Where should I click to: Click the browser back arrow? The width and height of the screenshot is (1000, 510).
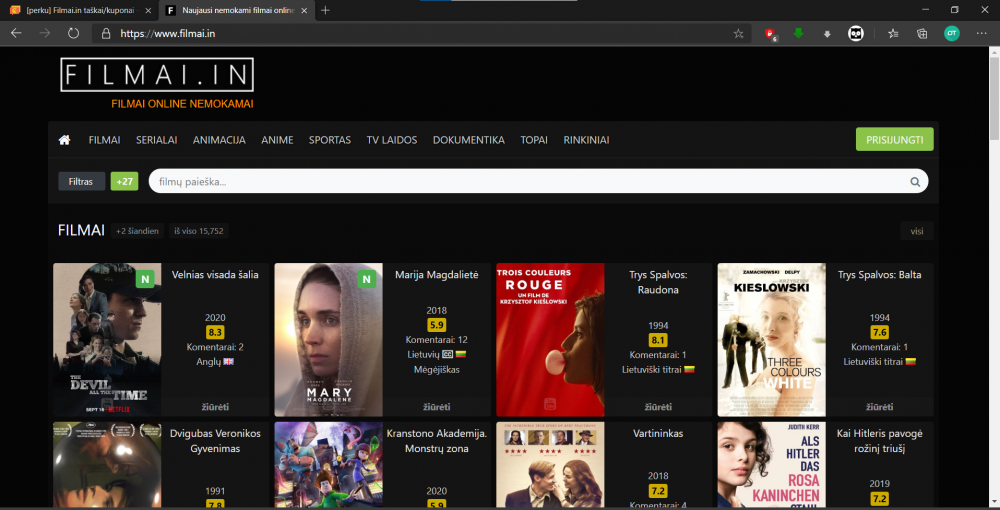[x=16, y=33]
